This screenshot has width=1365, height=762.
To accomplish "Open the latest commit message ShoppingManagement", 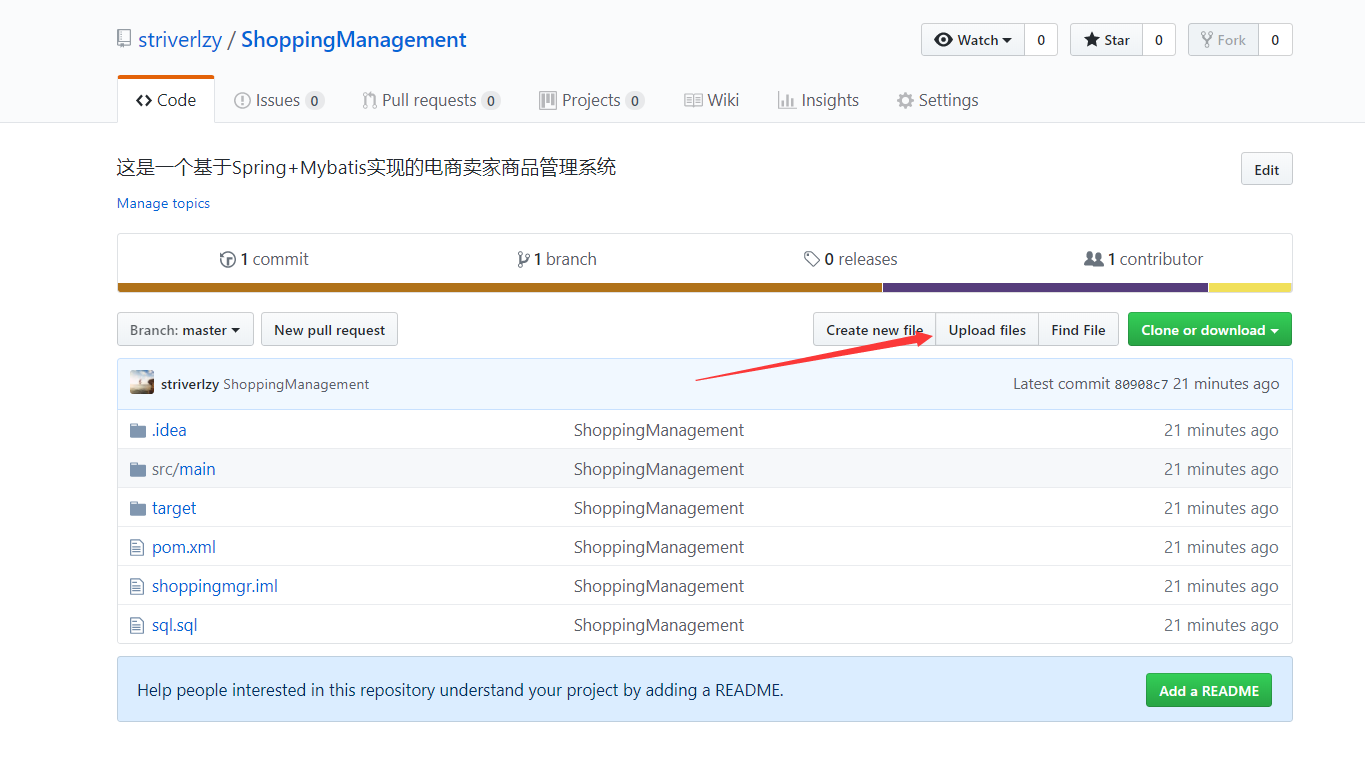I will pos(296,384).
